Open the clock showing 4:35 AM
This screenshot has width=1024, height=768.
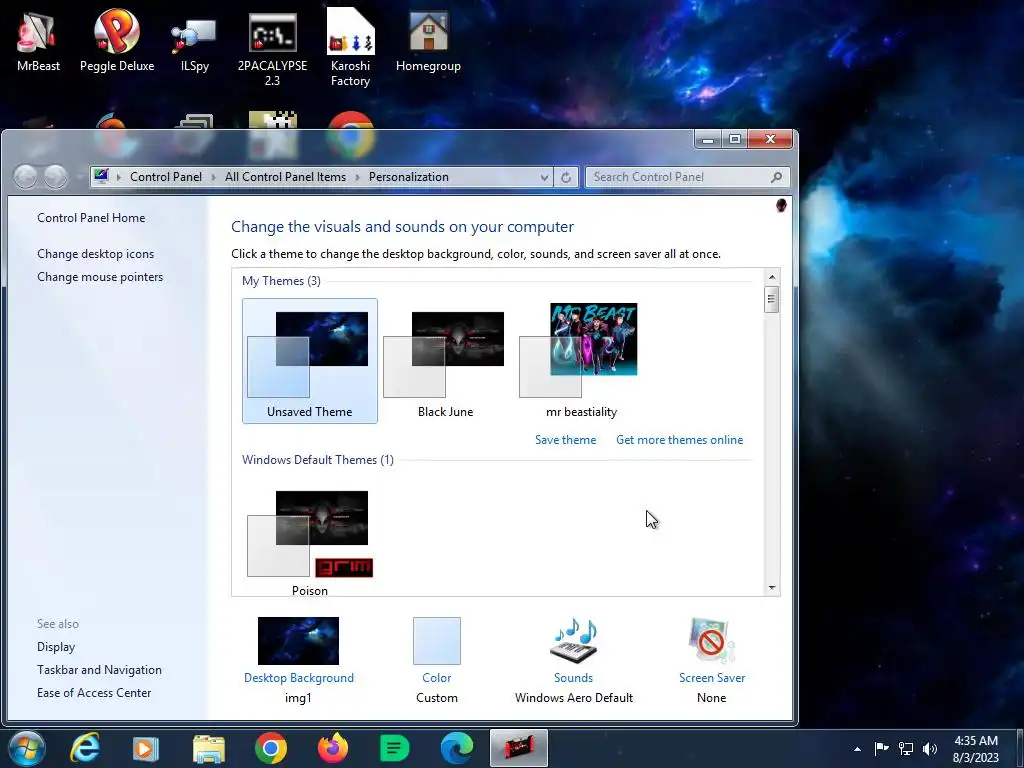click(976, 749)
